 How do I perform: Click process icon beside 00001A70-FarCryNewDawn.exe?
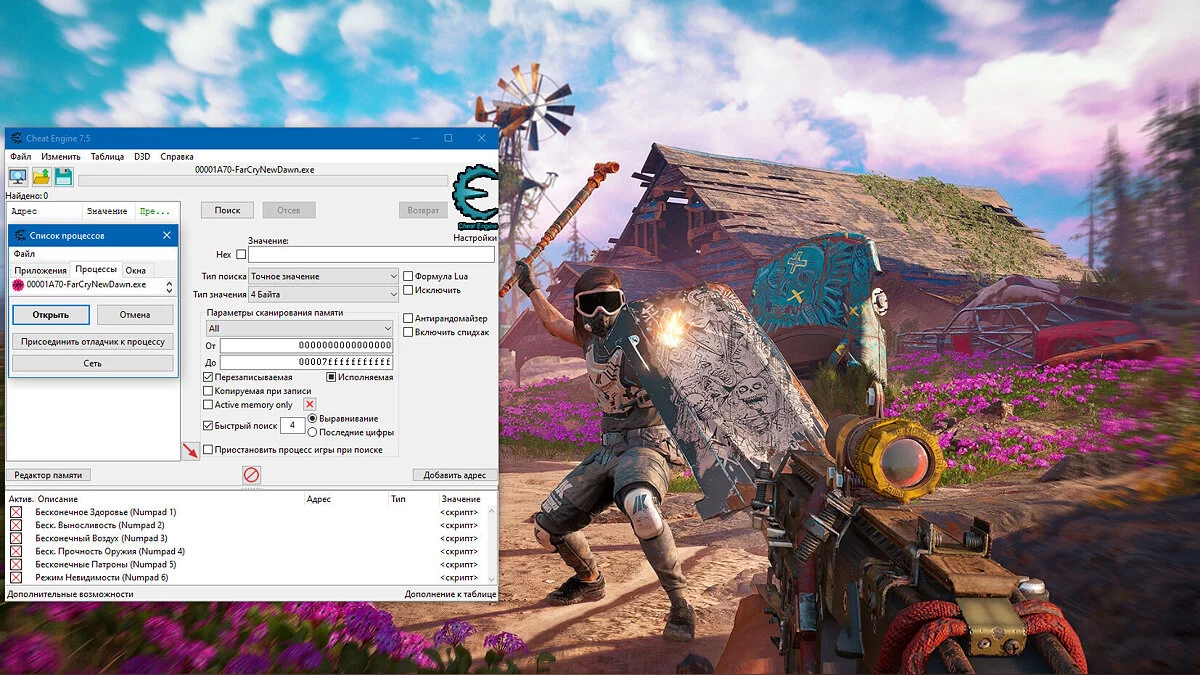[20, 285]
